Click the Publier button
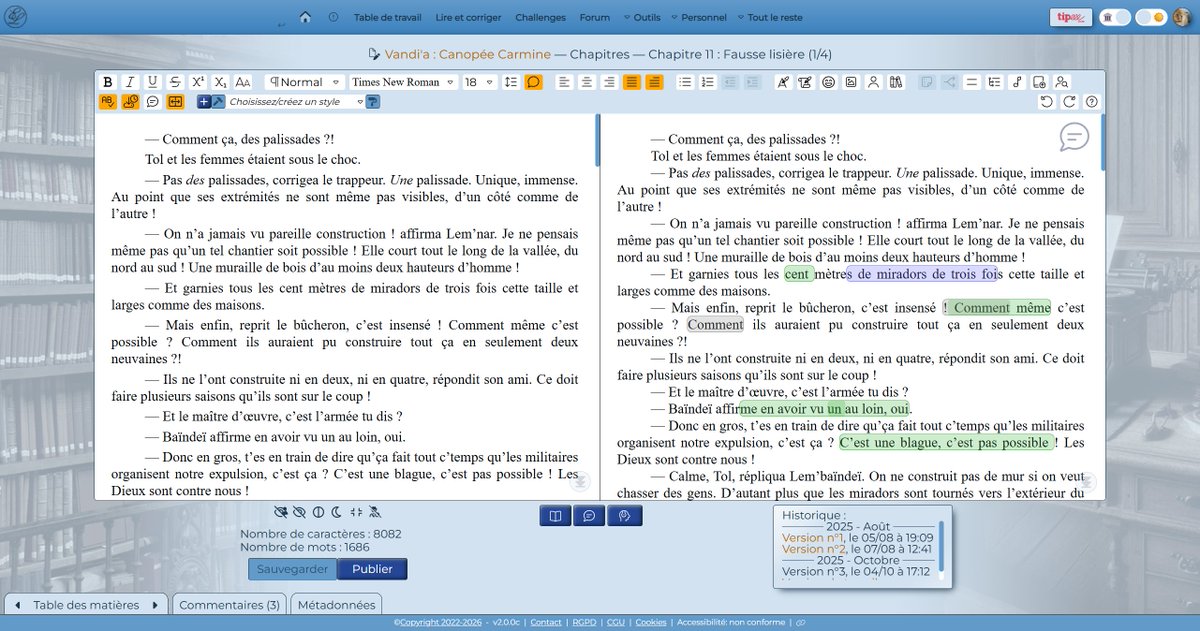Image resolution: width=1200 pixels, height=631 pixels. coord(372,569)
